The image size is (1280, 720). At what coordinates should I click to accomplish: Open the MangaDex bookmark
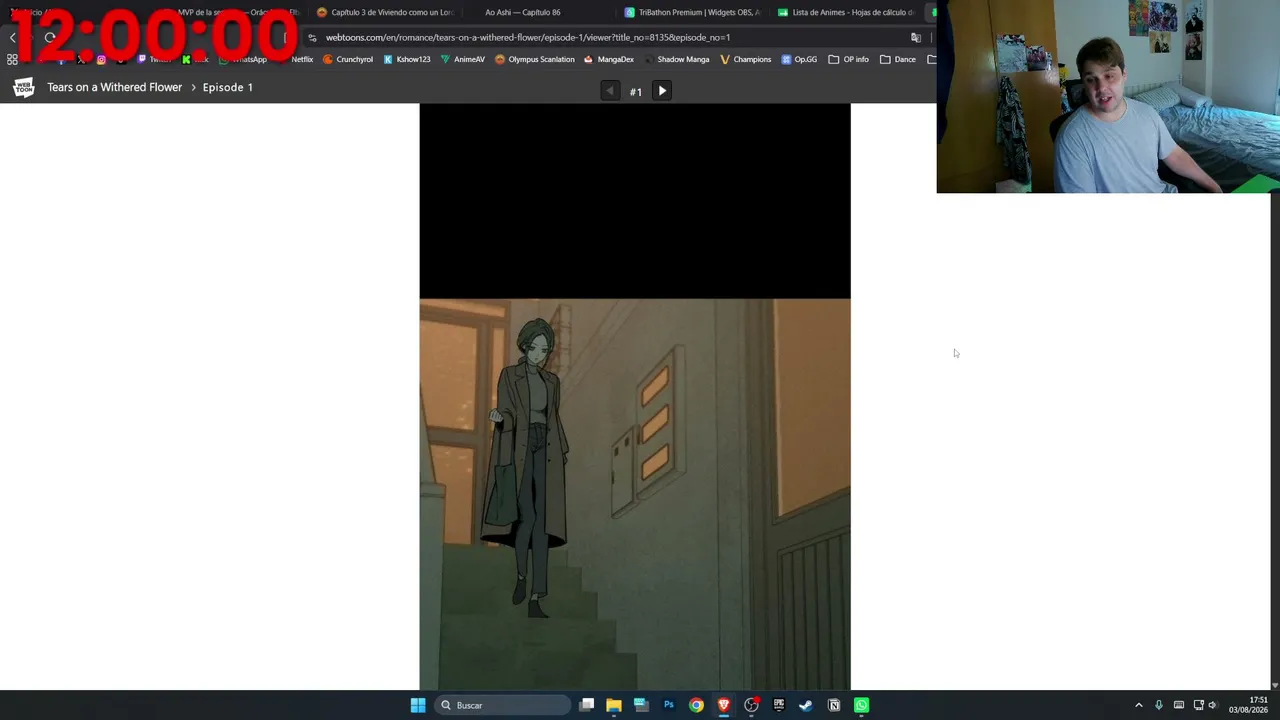coord(609,60)
